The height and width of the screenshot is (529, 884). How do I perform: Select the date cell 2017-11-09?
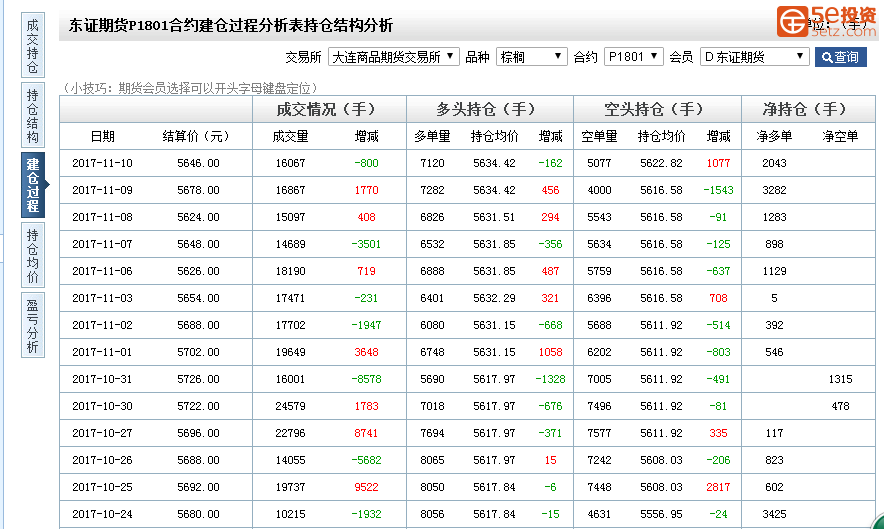click(103, 190)
